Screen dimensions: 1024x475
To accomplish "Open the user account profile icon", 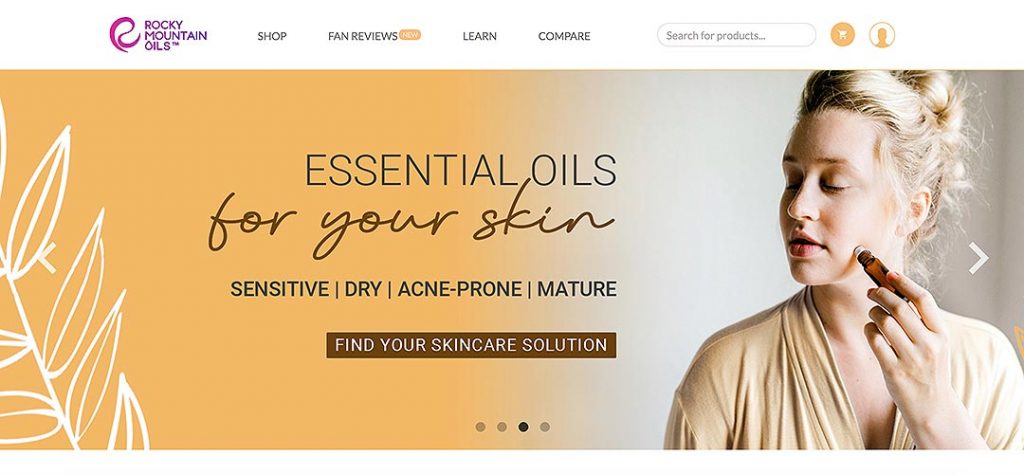I will [x=882, y=35].
